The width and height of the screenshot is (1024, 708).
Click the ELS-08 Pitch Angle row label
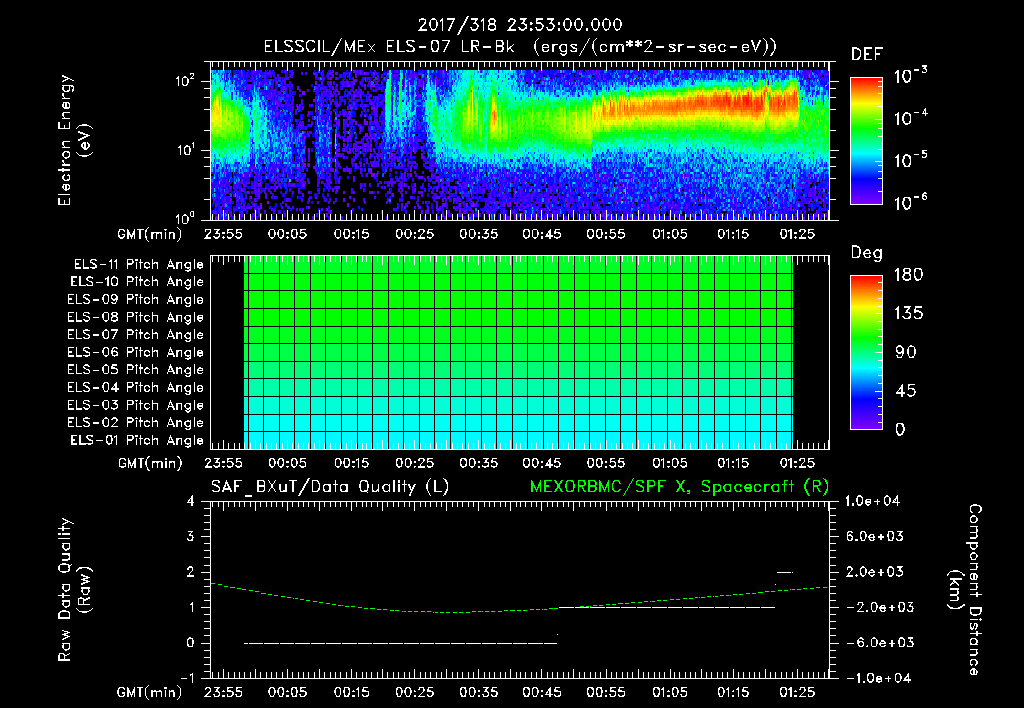coord(136,317)
